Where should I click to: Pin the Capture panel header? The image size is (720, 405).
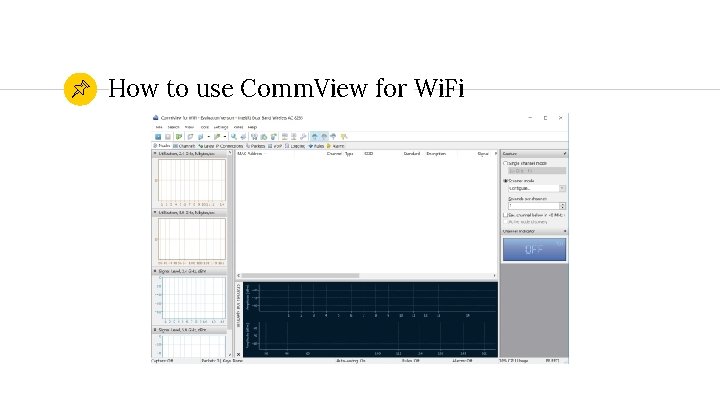coord(564,153)
